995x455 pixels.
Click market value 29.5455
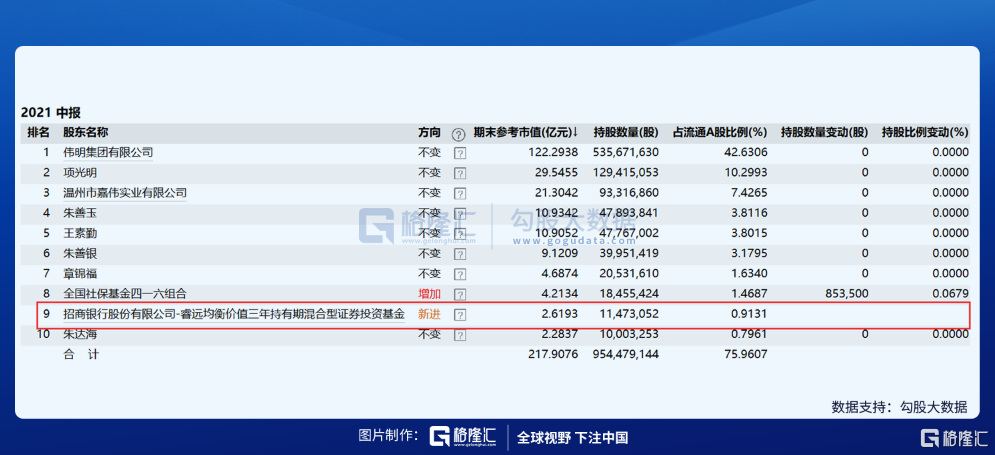(x=555, y=173)
